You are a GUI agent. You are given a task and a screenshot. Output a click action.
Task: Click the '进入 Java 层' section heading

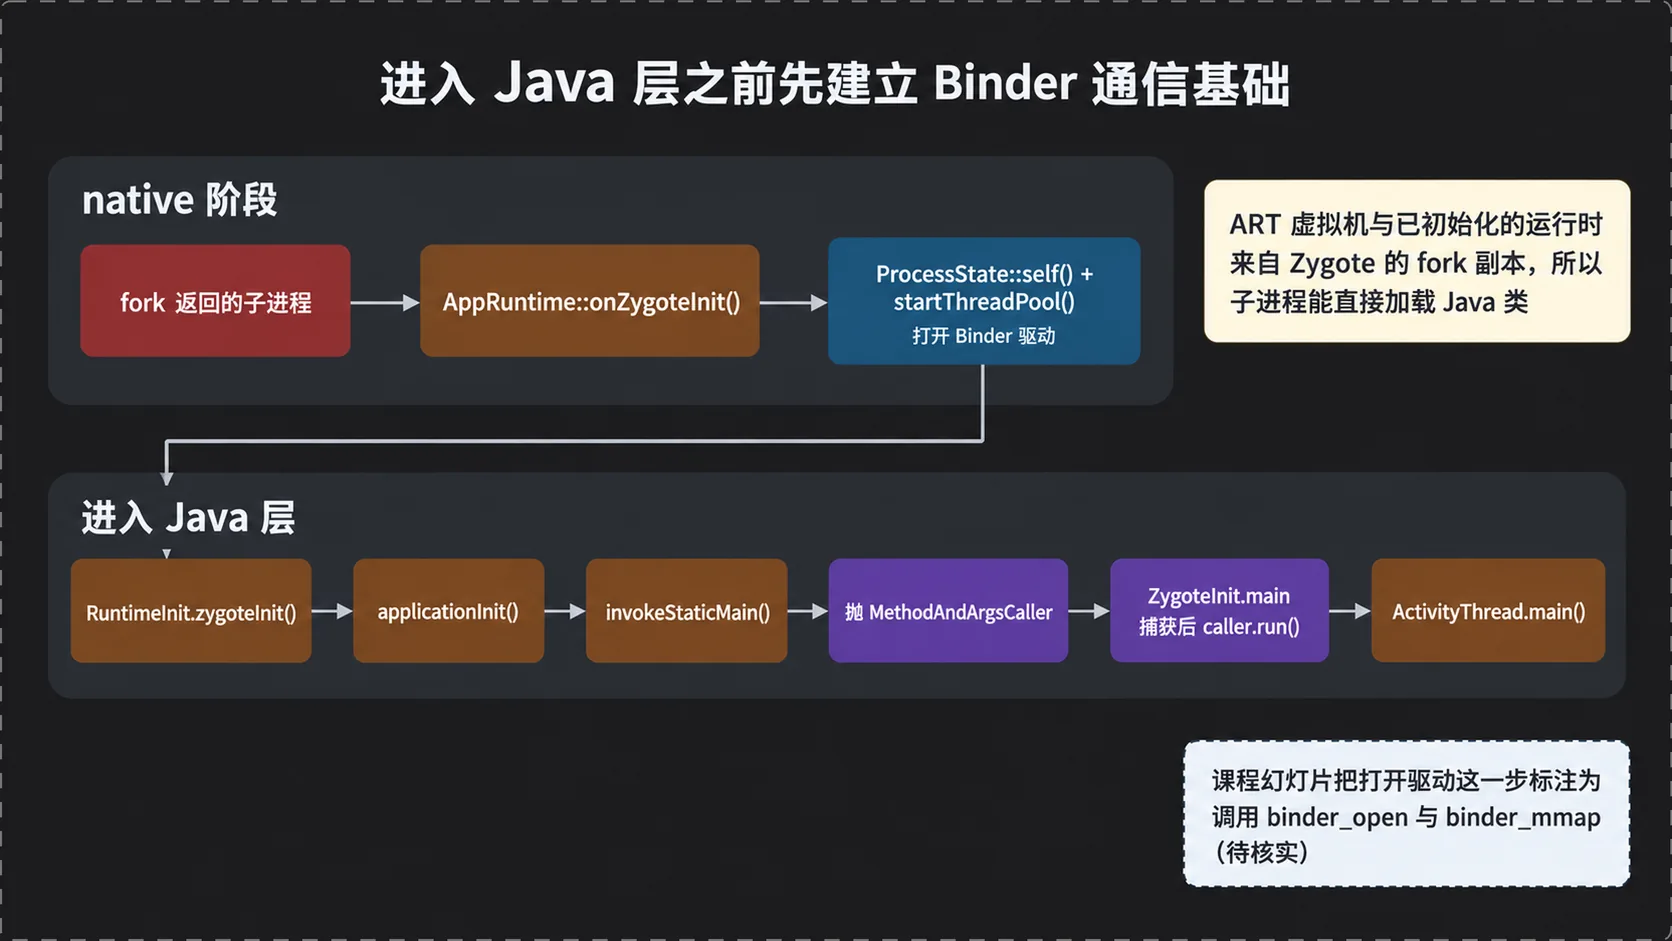(x=188, y=518)
